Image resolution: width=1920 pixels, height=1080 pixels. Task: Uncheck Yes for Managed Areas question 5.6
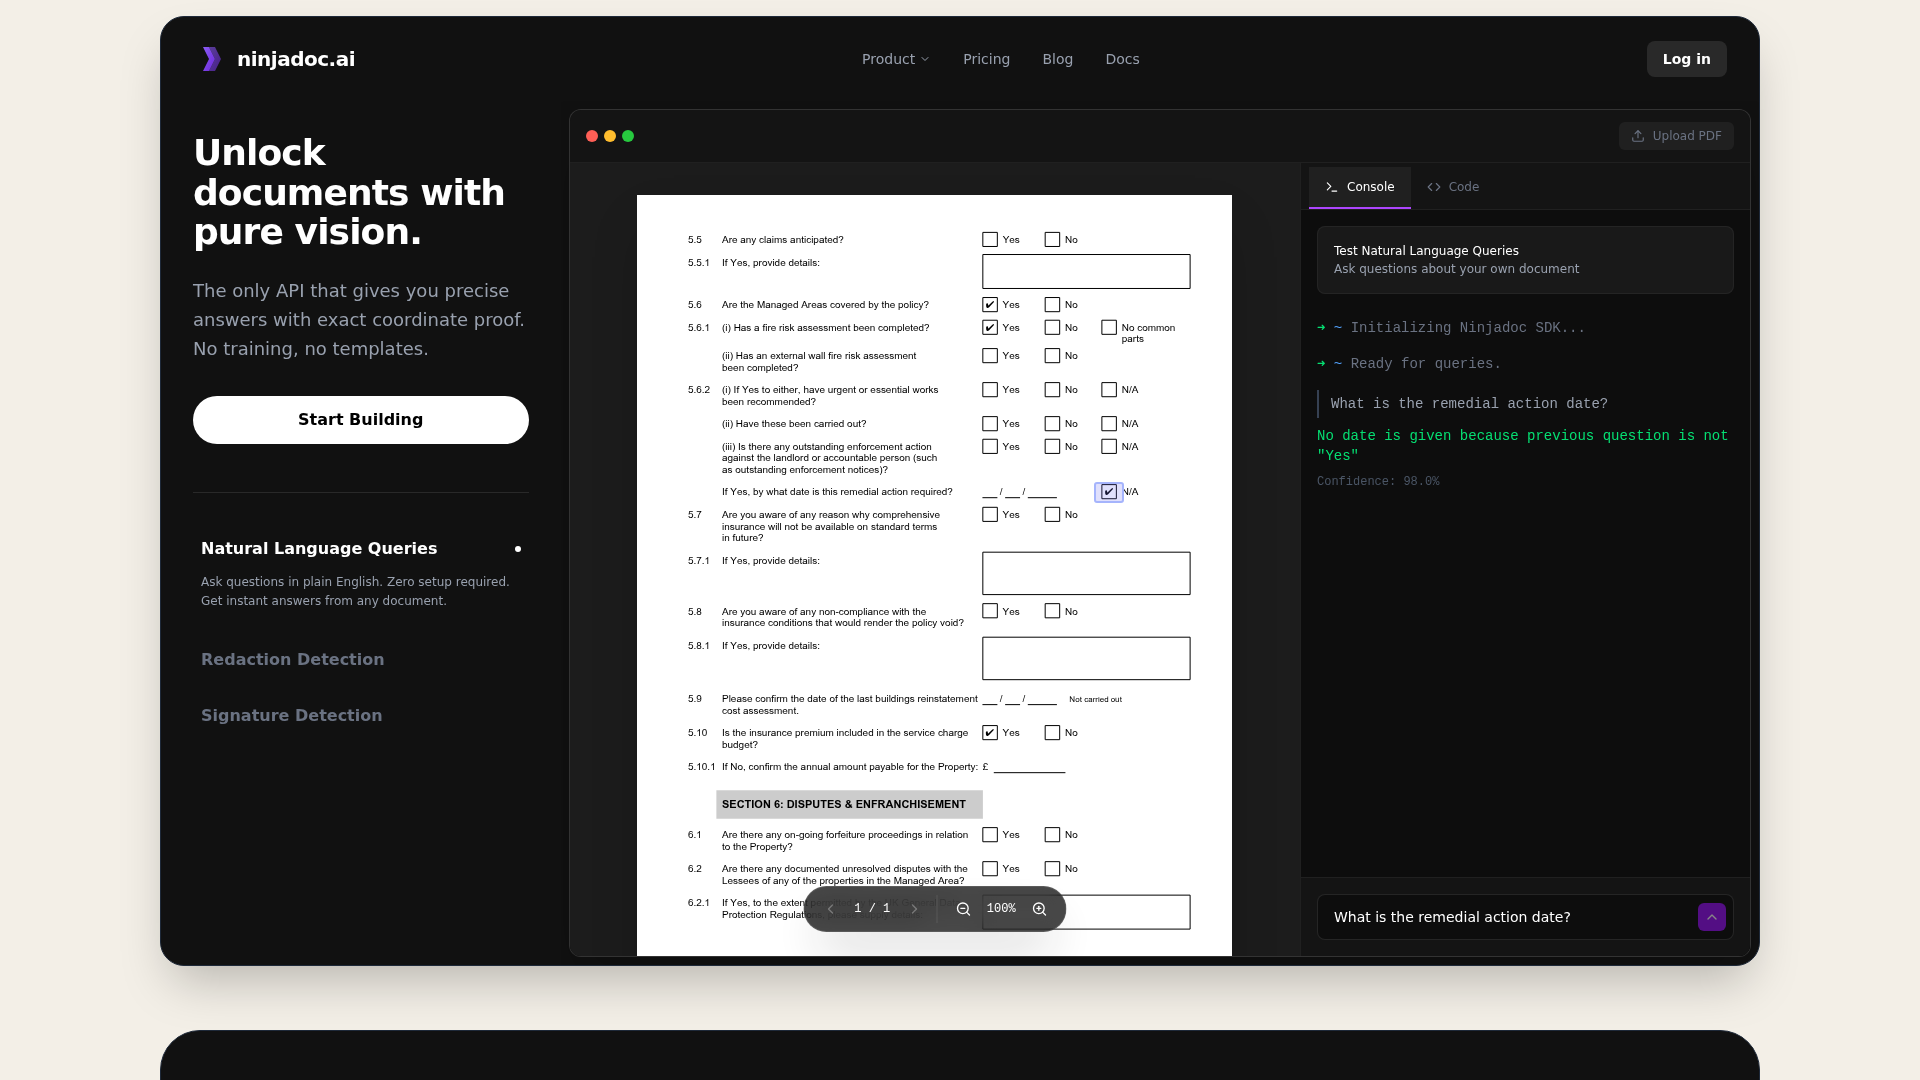pos(990,304)
